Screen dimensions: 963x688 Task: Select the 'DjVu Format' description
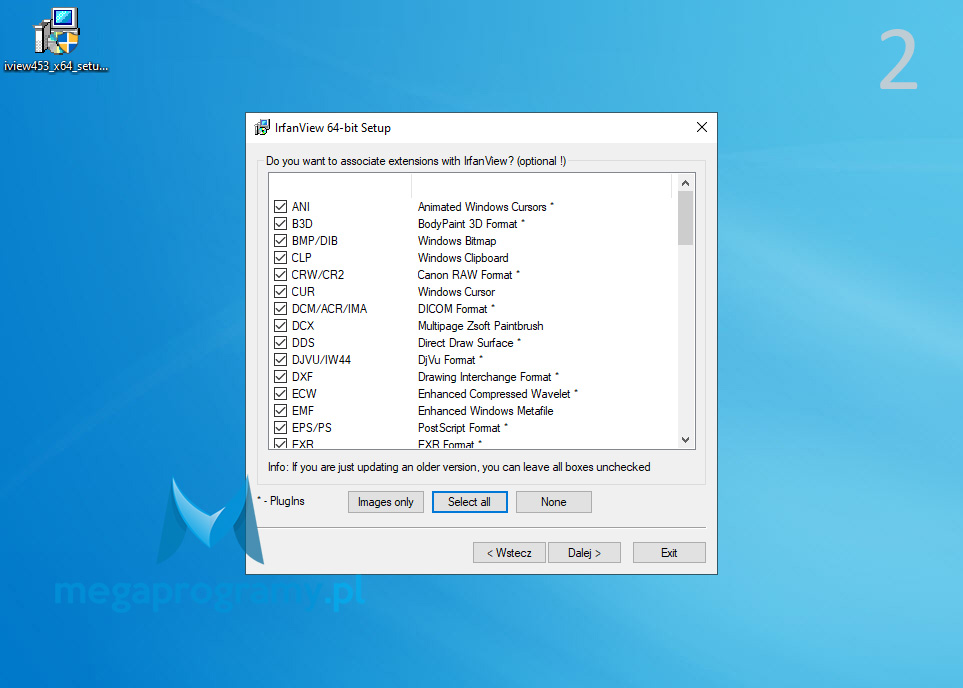pos(450,360)
